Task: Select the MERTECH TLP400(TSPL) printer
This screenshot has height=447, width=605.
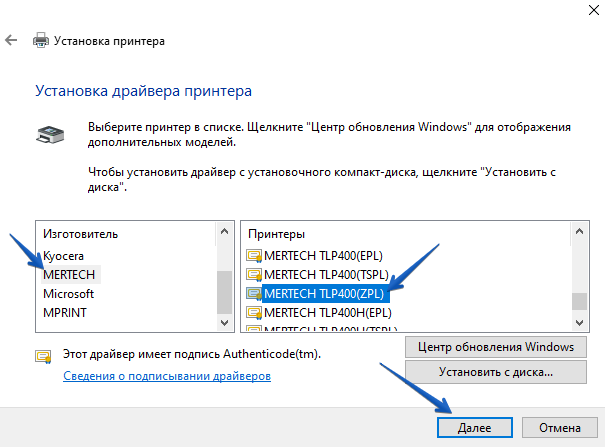Action: click(x=325, y=274)
